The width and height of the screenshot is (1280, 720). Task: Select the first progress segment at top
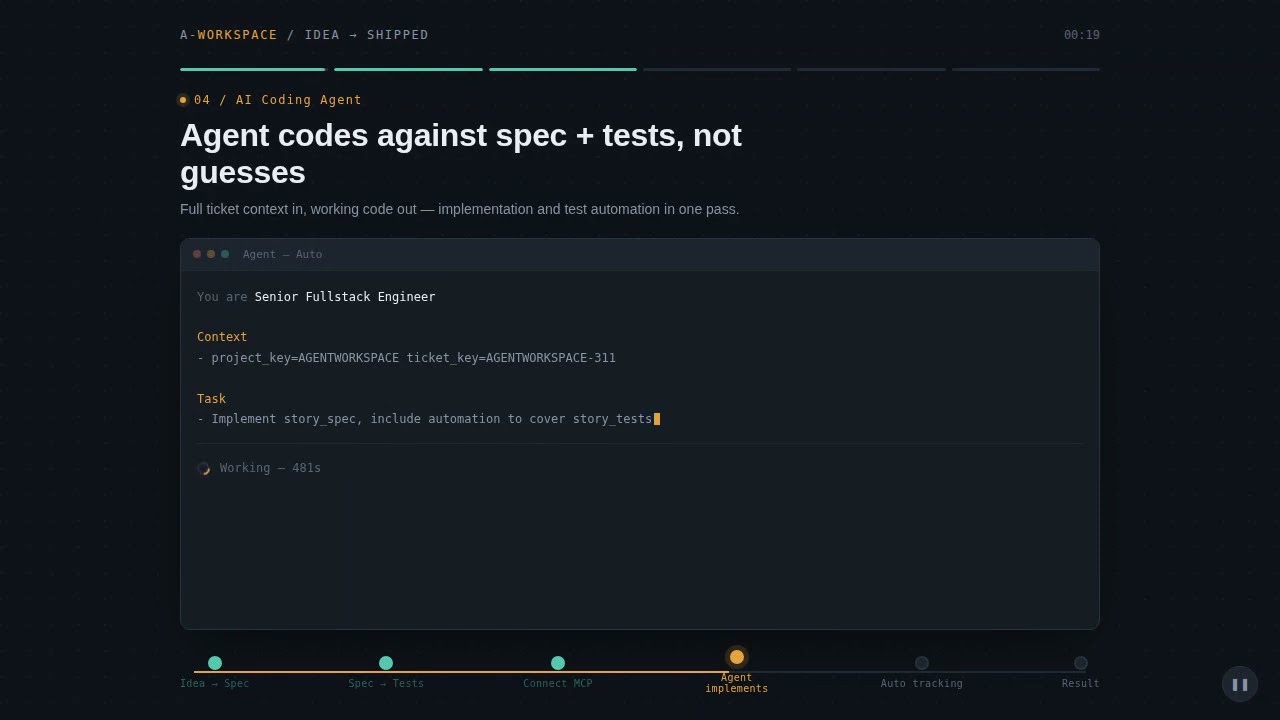pos(253,70)
